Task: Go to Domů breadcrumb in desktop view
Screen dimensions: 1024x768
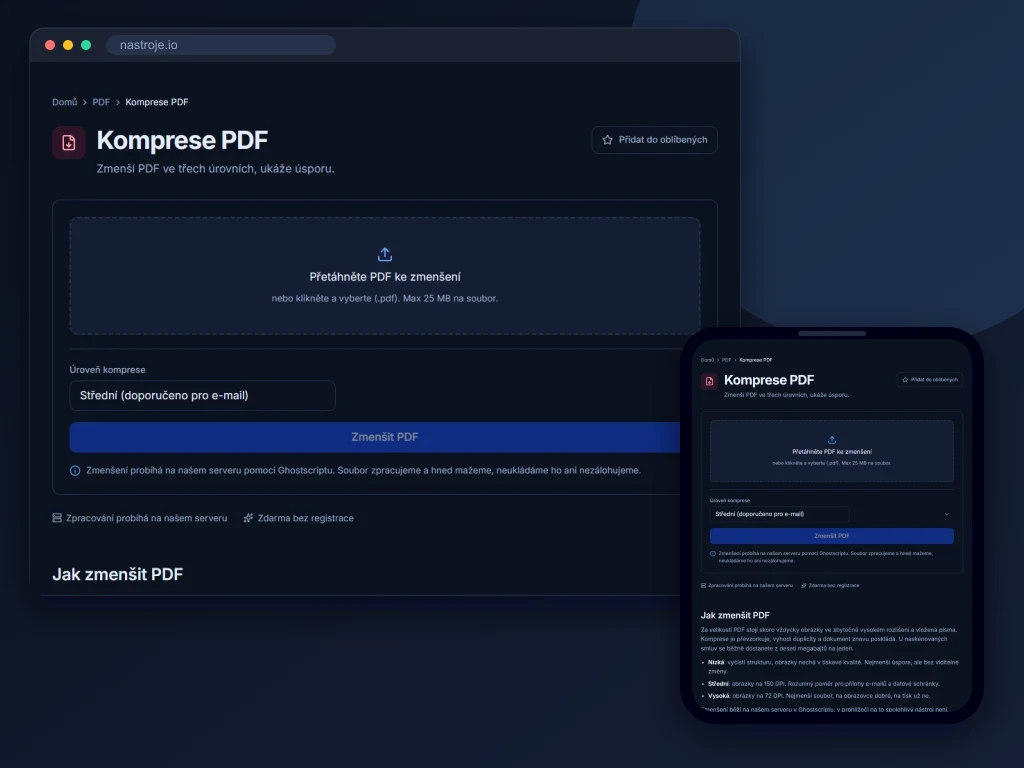Action: [65, 102]
